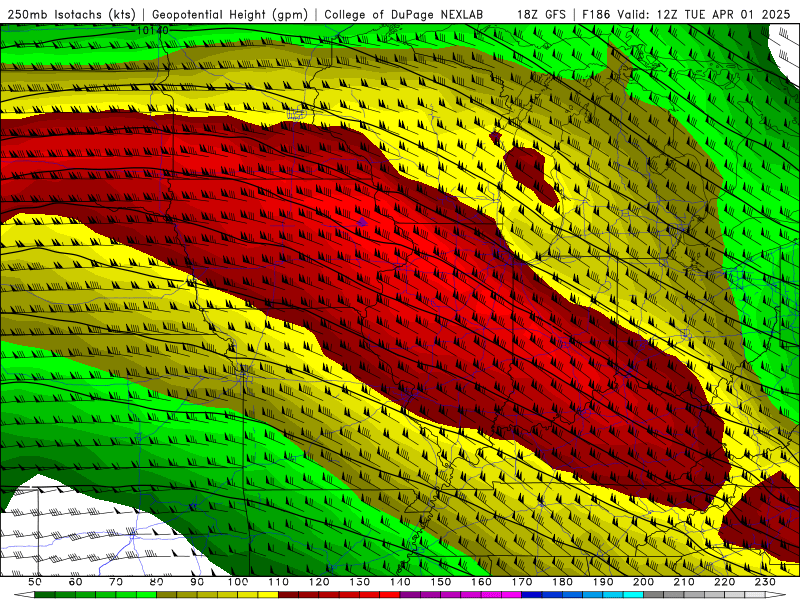Select bright red swatch just before 140
Image resolution: width=800 pixels, height=600 pixels.
[x=390, y=595]
